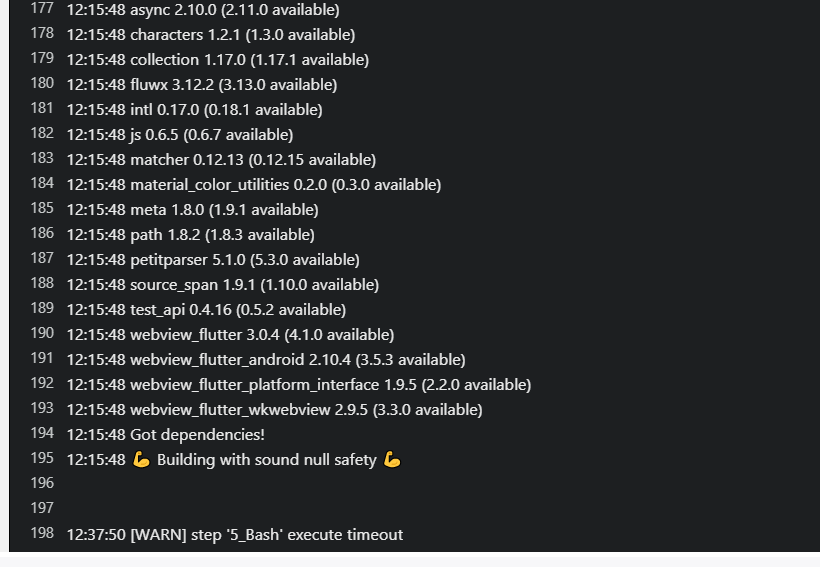The height and width of the screenshot is (567, 820).
Task: Click the WARN step 5_Bash timeout line
Action: tap(235, 535)
